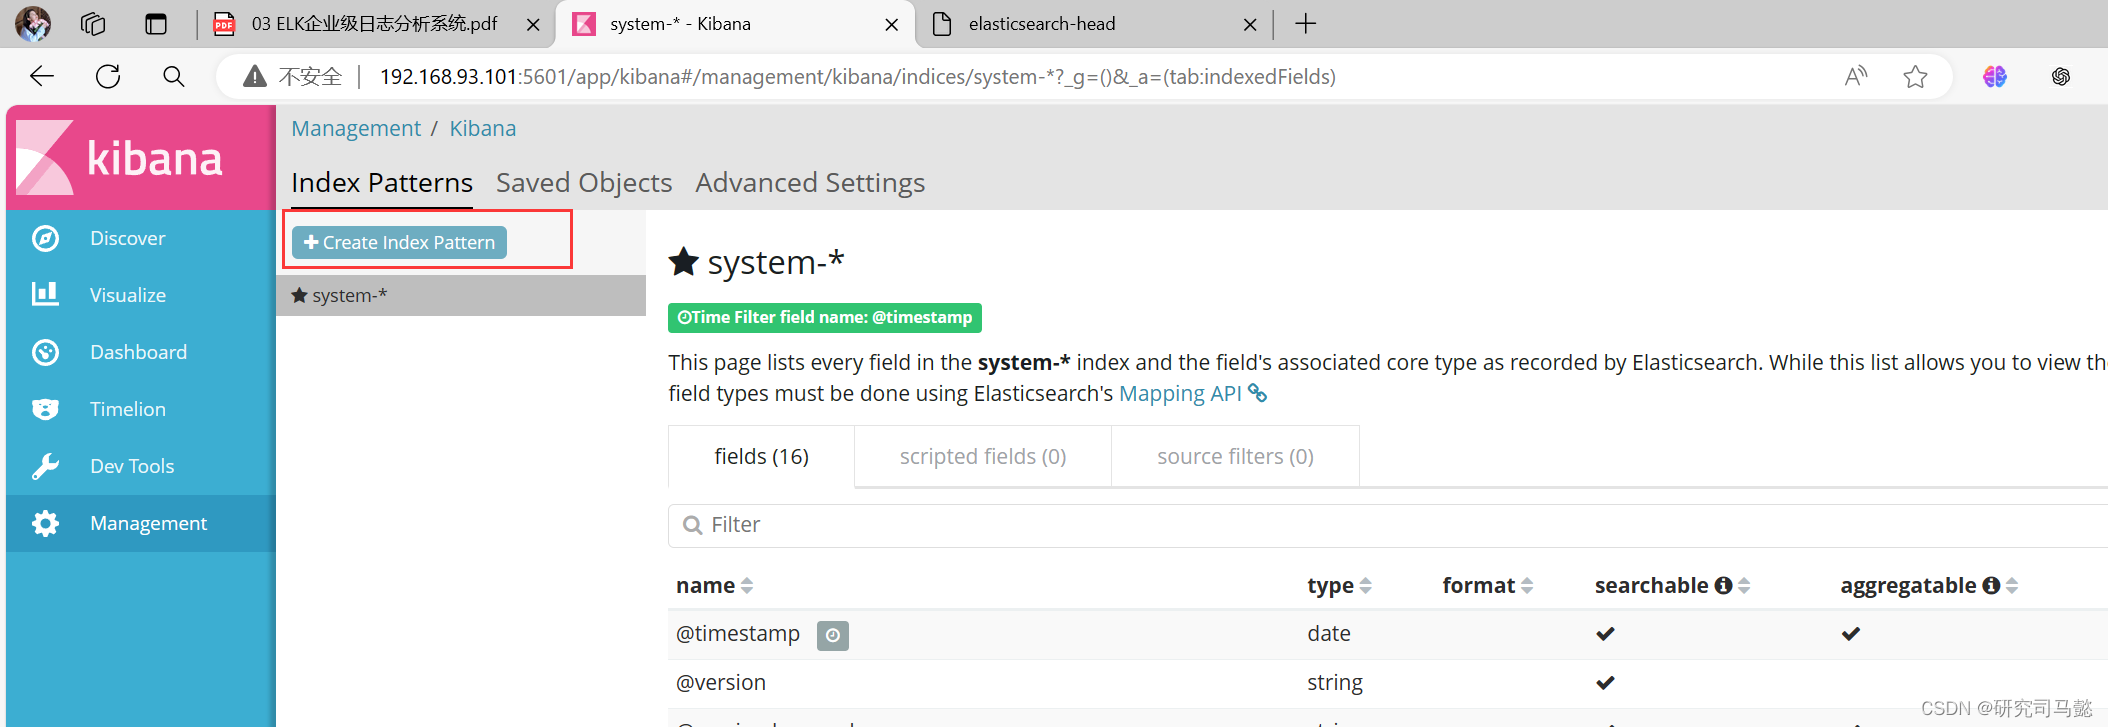Click the read aloud icon in address bar

(1856, 76)
